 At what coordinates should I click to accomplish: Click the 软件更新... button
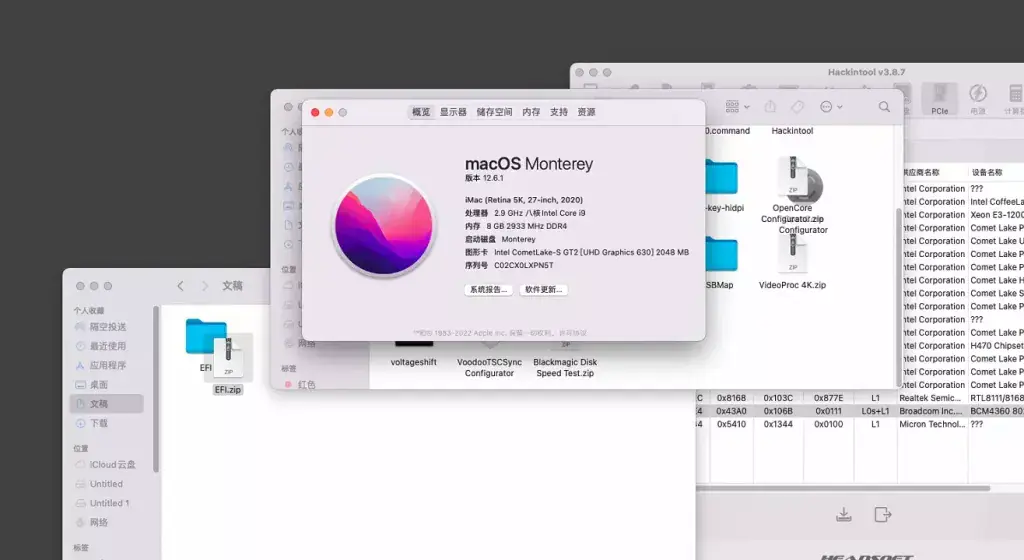tap(544, 290)
